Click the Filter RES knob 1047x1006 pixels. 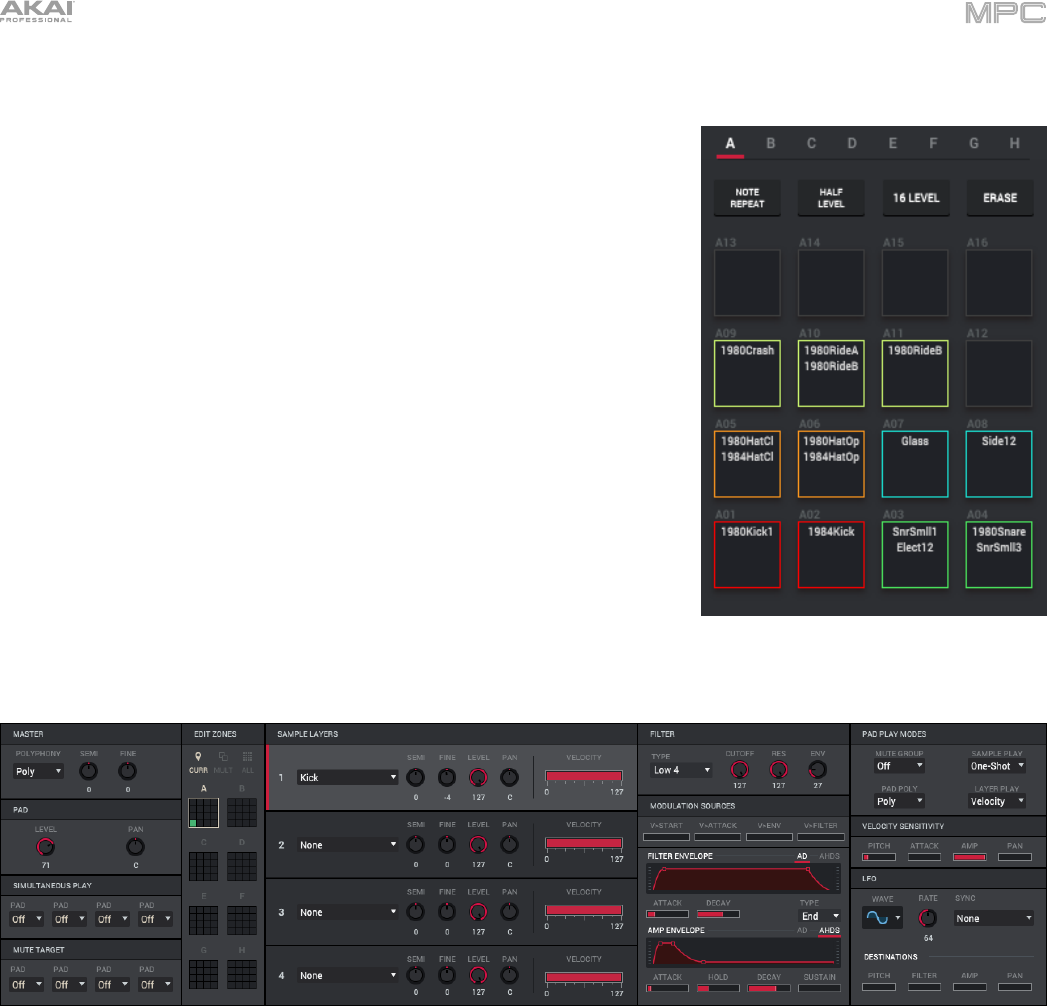(x=779, y=770)
